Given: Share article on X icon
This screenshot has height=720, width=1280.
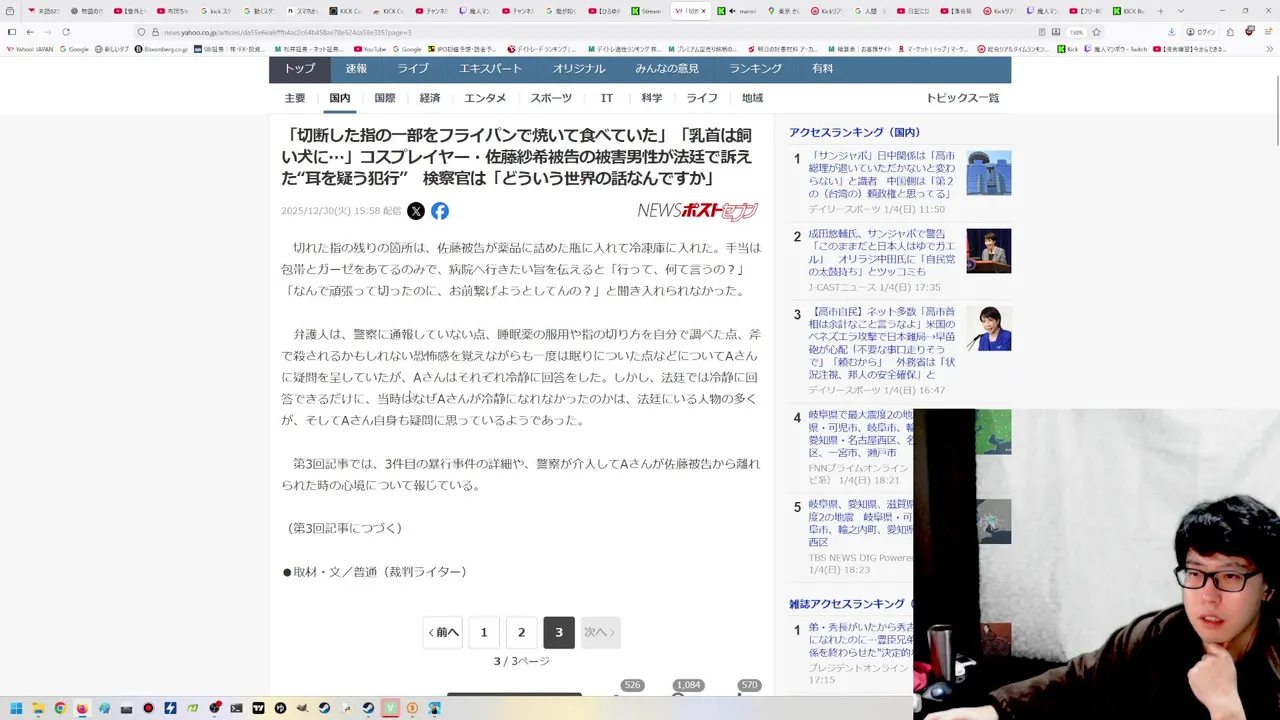Looking at the screenshot, I should 416,211.
